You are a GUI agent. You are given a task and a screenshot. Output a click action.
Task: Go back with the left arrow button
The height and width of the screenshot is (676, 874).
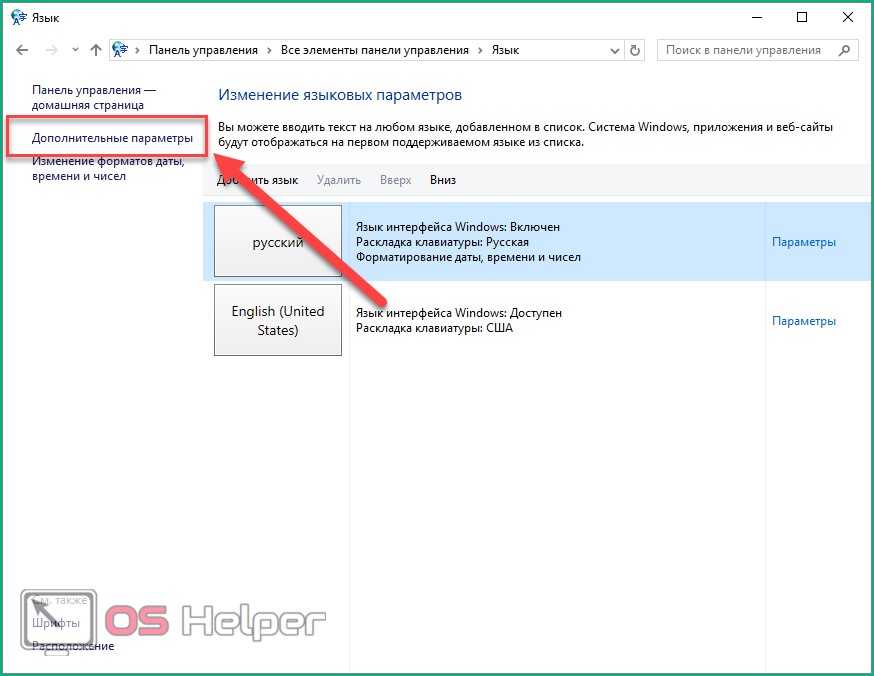22,50
